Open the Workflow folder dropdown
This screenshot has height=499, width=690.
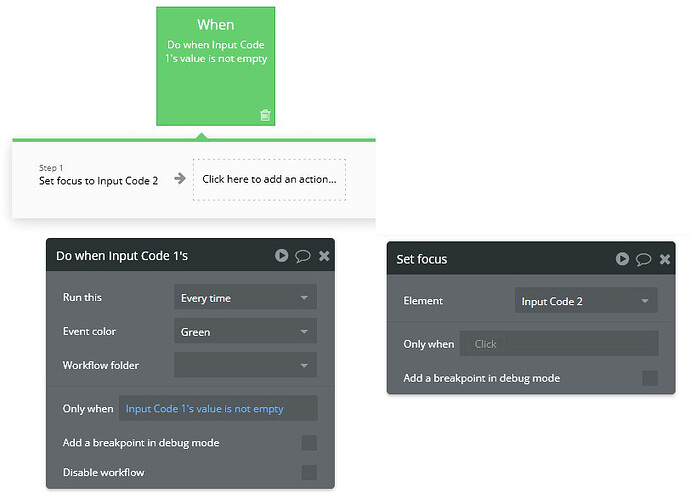pos(245,366)
